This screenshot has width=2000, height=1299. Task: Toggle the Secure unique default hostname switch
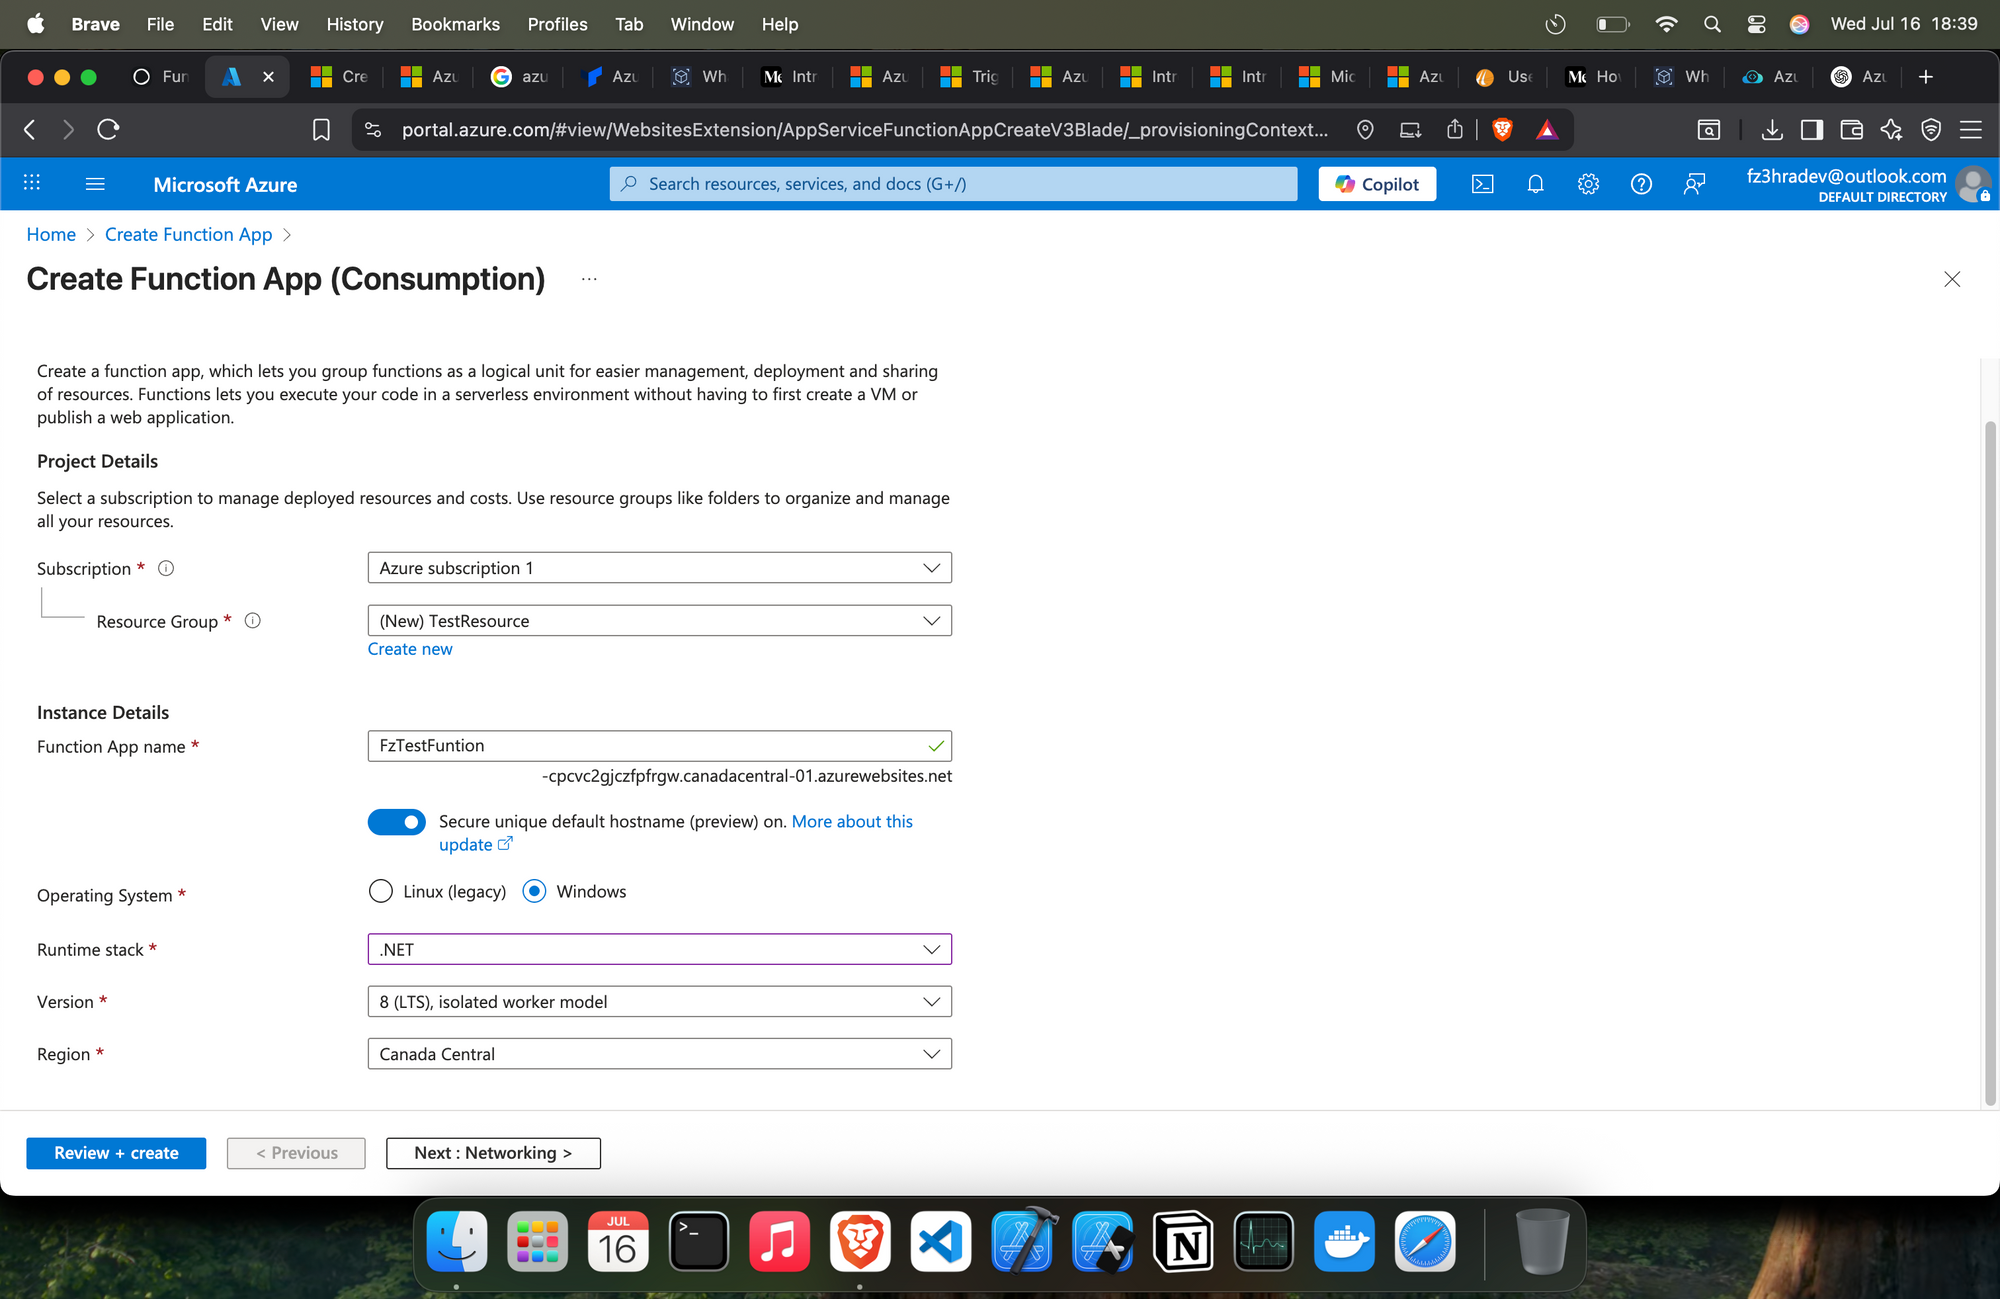coord(396,822)
